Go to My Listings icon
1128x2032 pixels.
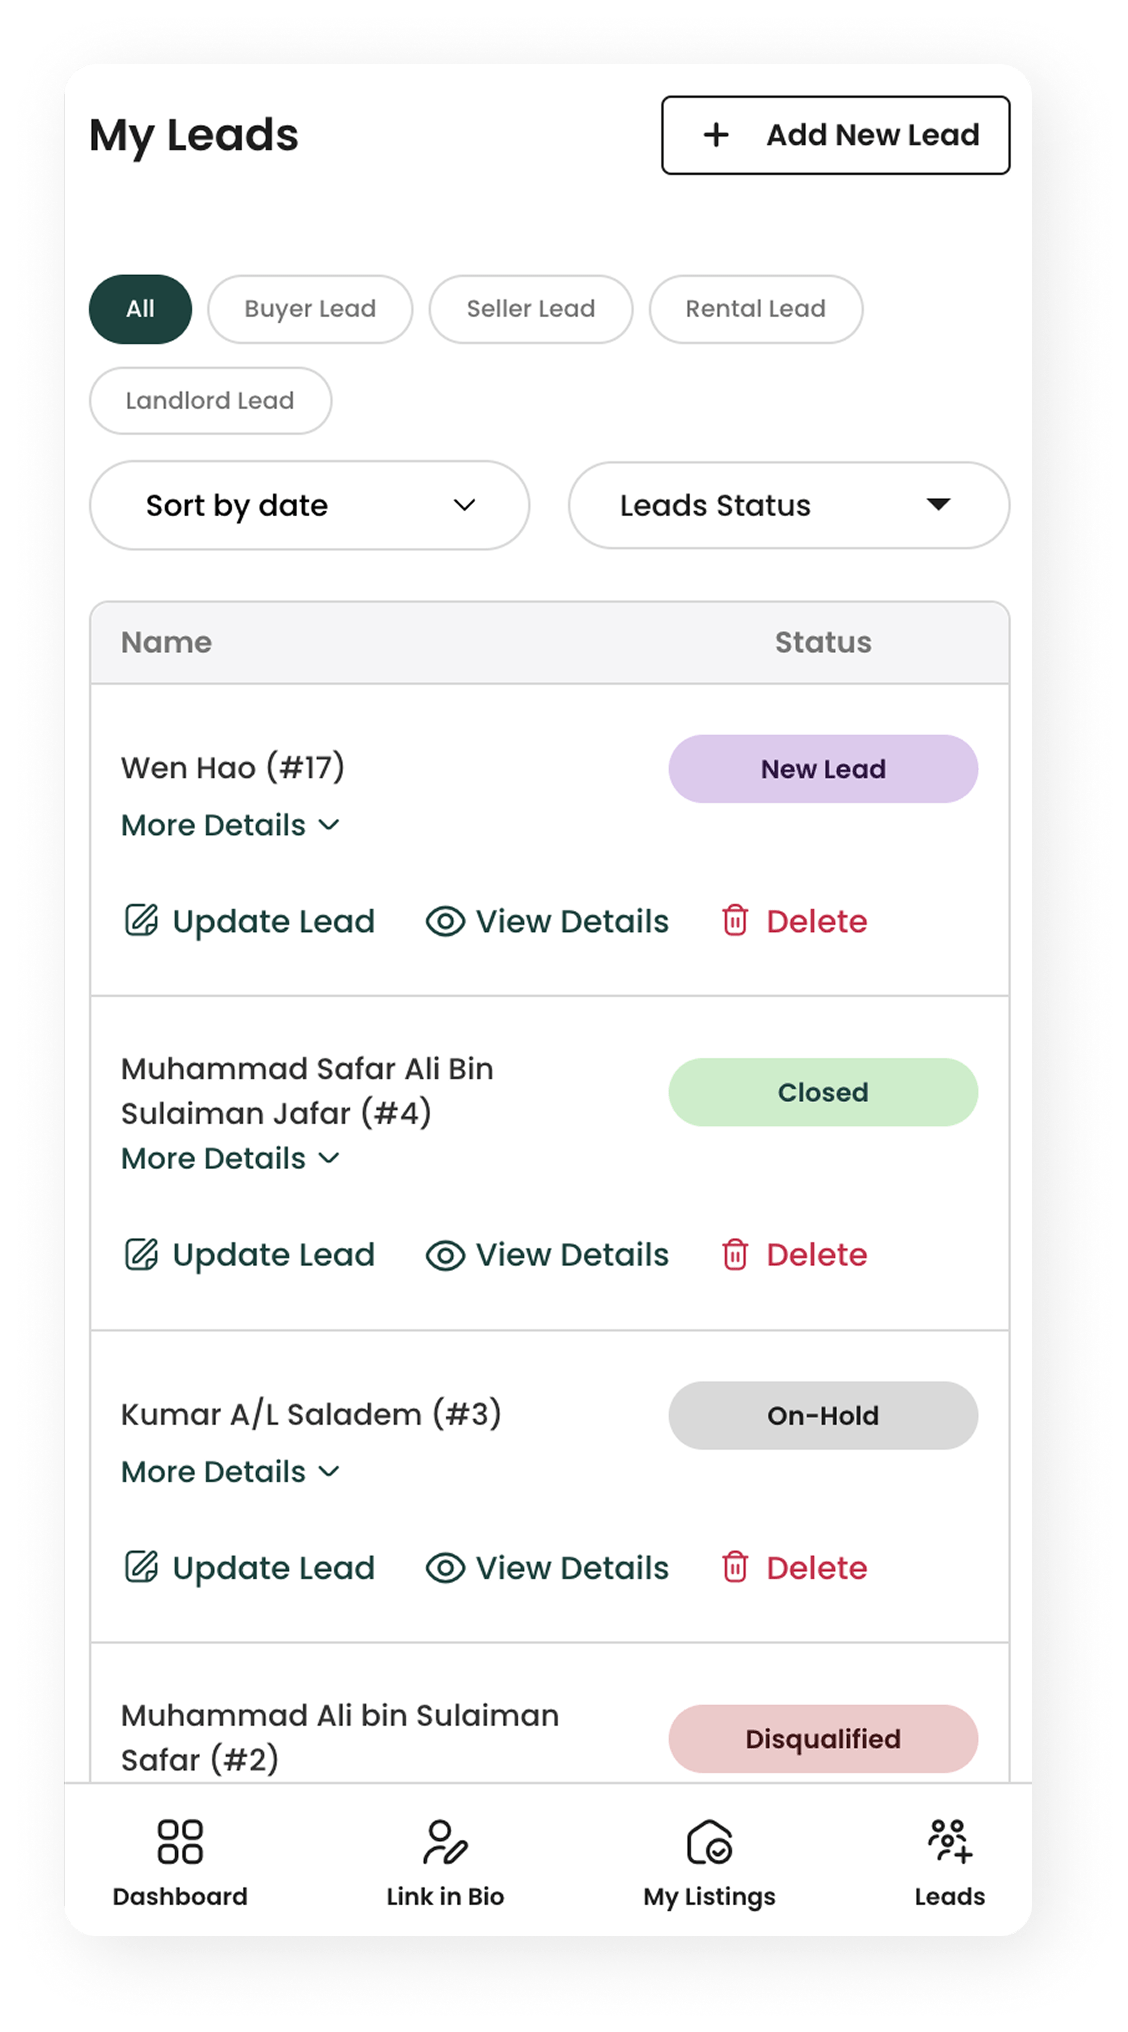pos(709,1841)
